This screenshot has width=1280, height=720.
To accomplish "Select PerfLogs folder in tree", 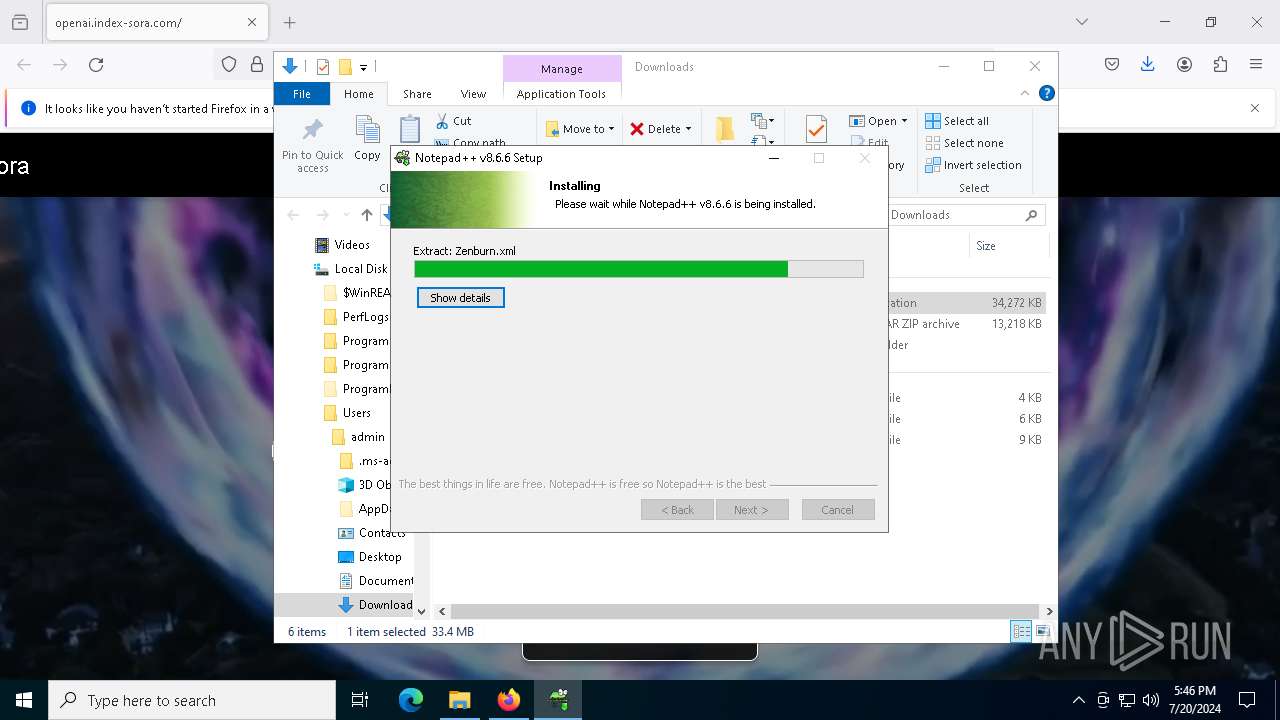I will click(x=357, y=317).
